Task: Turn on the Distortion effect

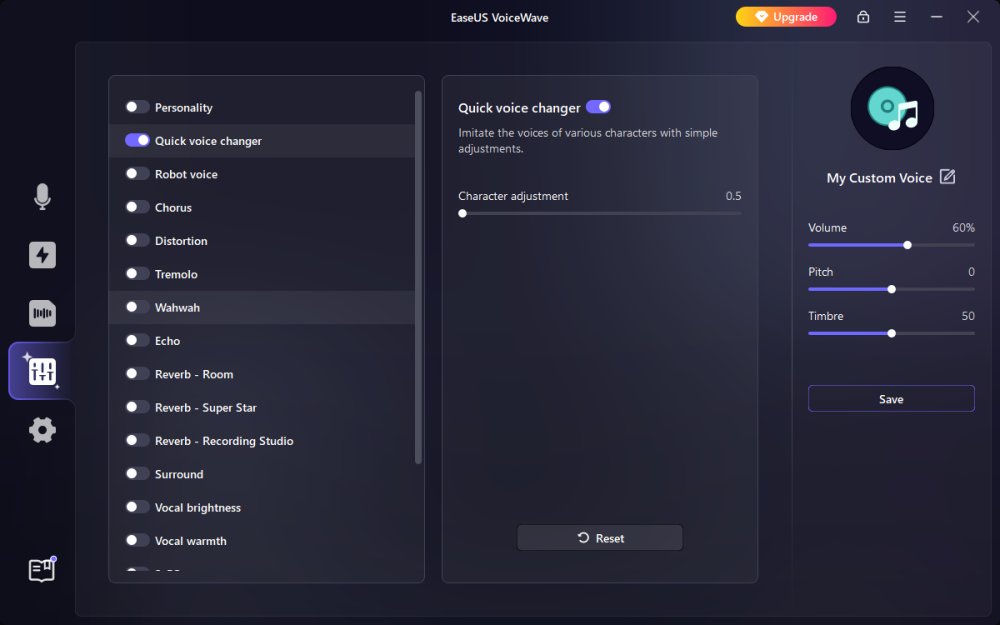Action: coord(137,240)
